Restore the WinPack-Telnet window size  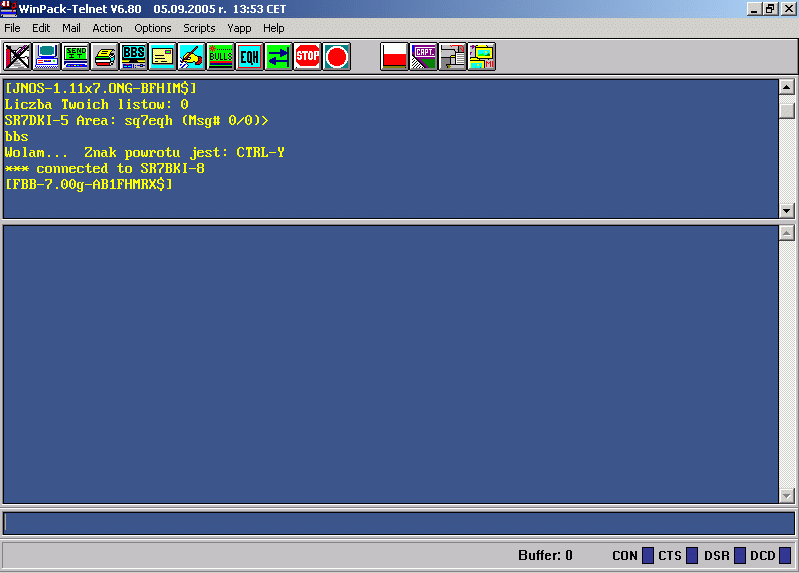pyautogui.click(x=770, y=9)
